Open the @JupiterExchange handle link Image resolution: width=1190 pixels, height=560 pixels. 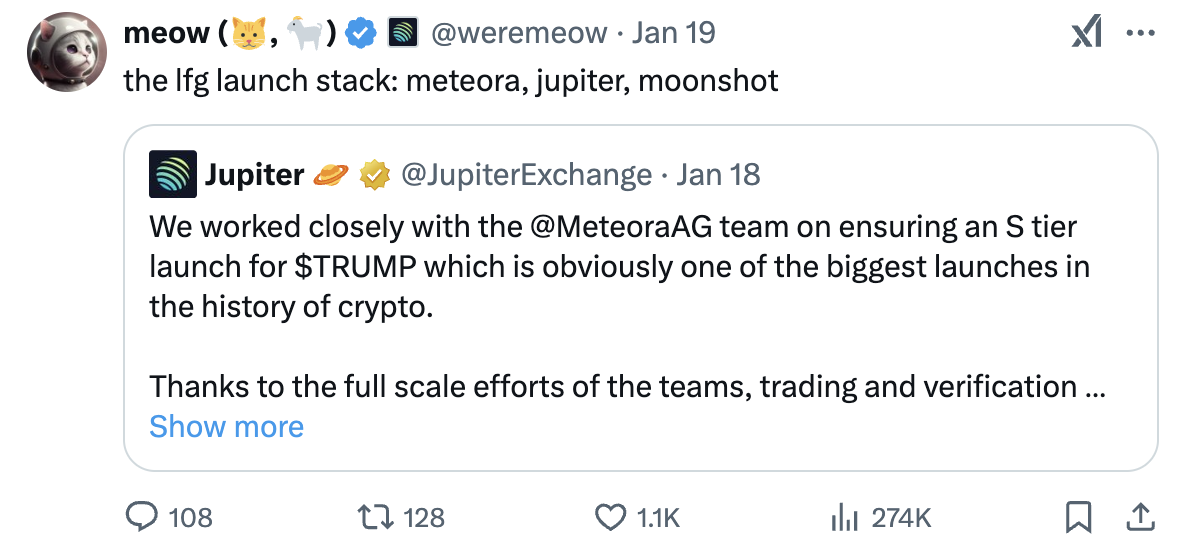526,176
